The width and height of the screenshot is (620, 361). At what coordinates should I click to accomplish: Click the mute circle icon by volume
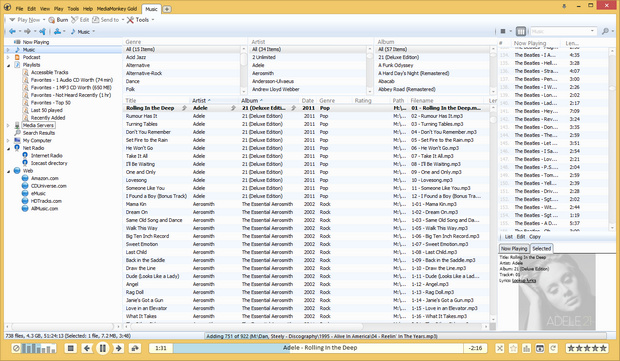(16, 348)
